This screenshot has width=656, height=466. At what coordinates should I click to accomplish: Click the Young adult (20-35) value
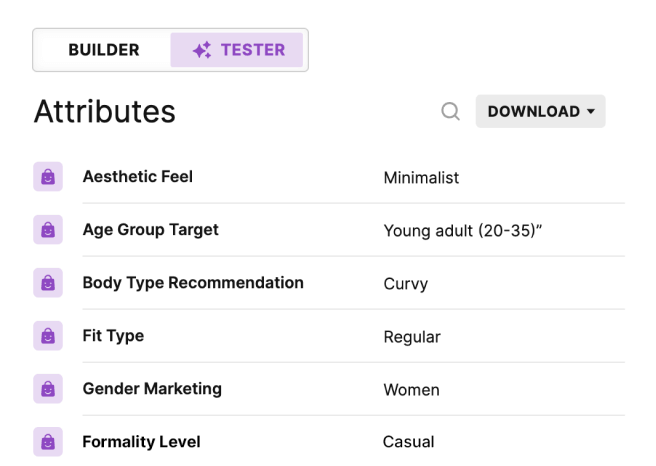[462, 231]
